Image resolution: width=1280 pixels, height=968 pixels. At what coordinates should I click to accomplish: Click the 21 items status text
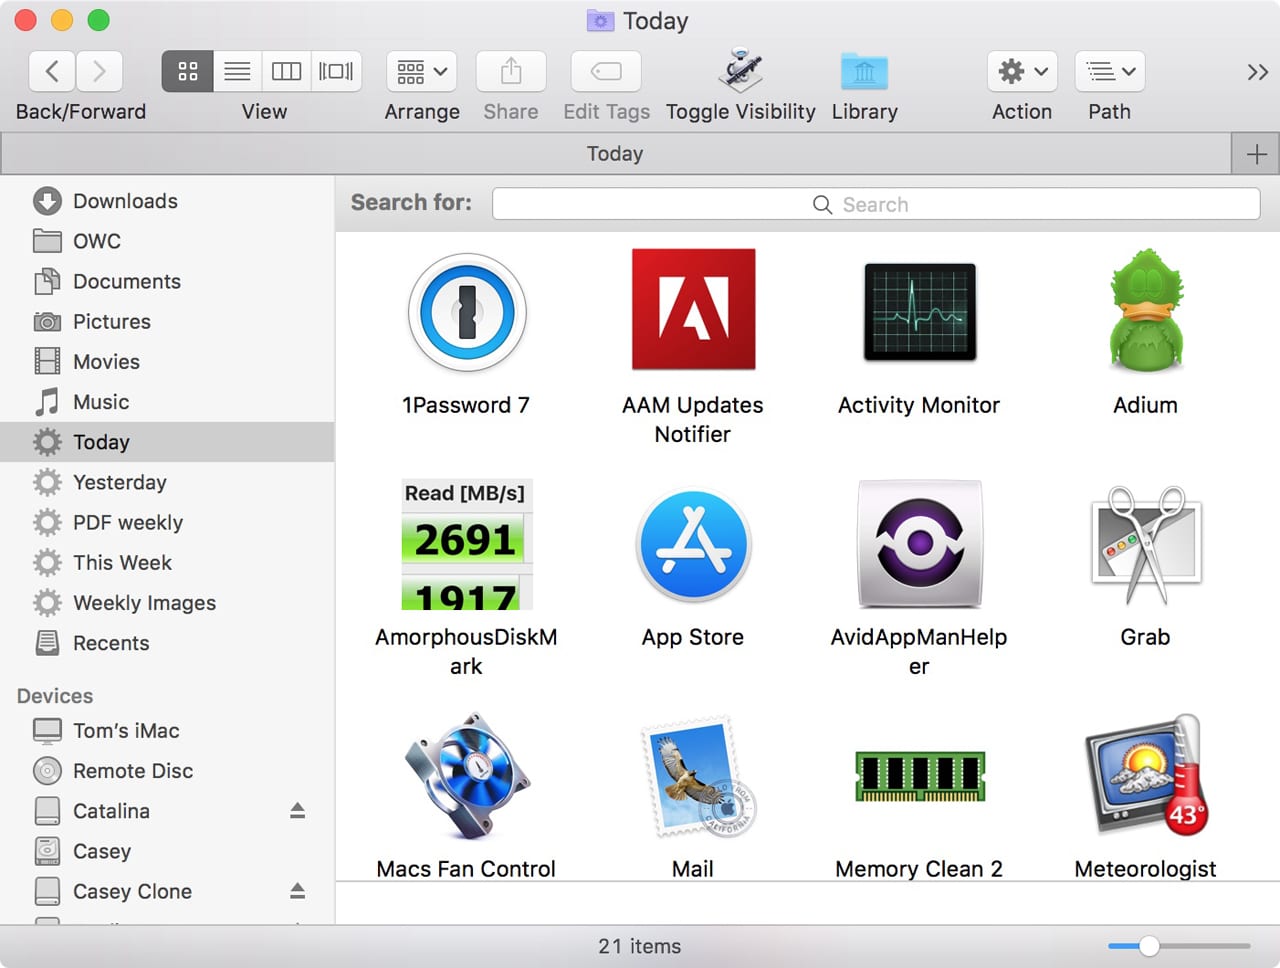tap(639, 946)
